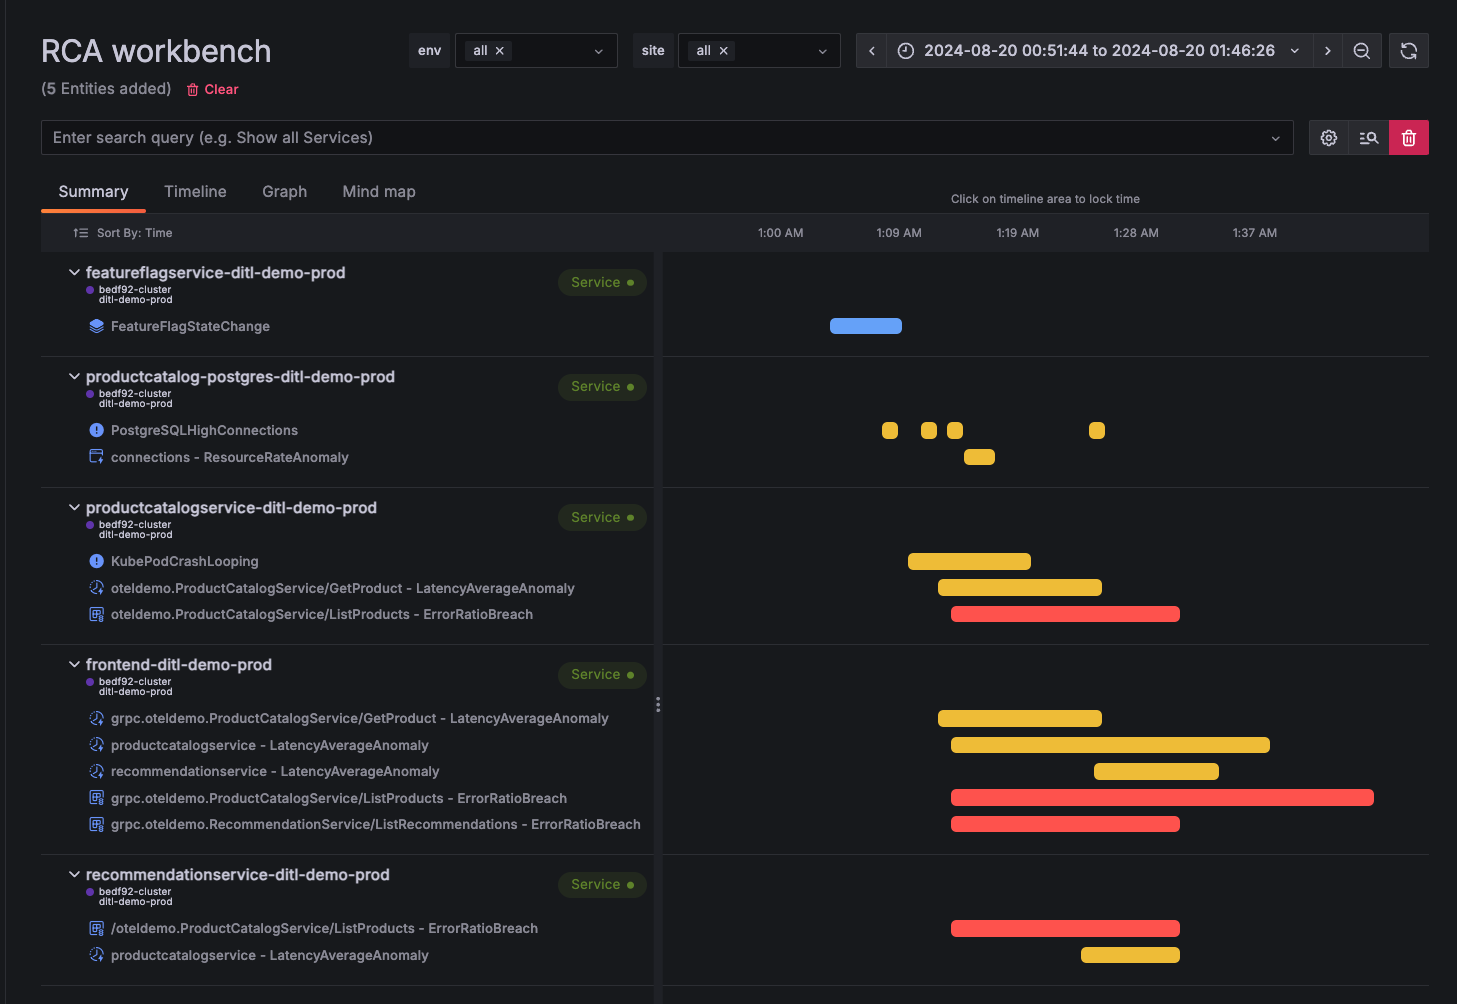Click the ErrorRatioBreach icon on ListProducts row
The width and height of the screenshot is (1457, 1004).
[96, 614]
